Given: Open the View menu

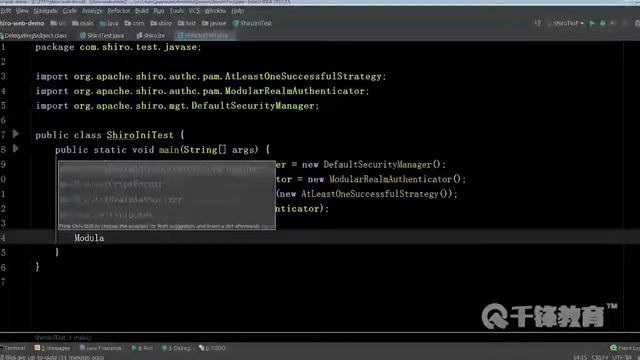Looking at the screenshot, I should pyautogui.click(x=22, y=11).
